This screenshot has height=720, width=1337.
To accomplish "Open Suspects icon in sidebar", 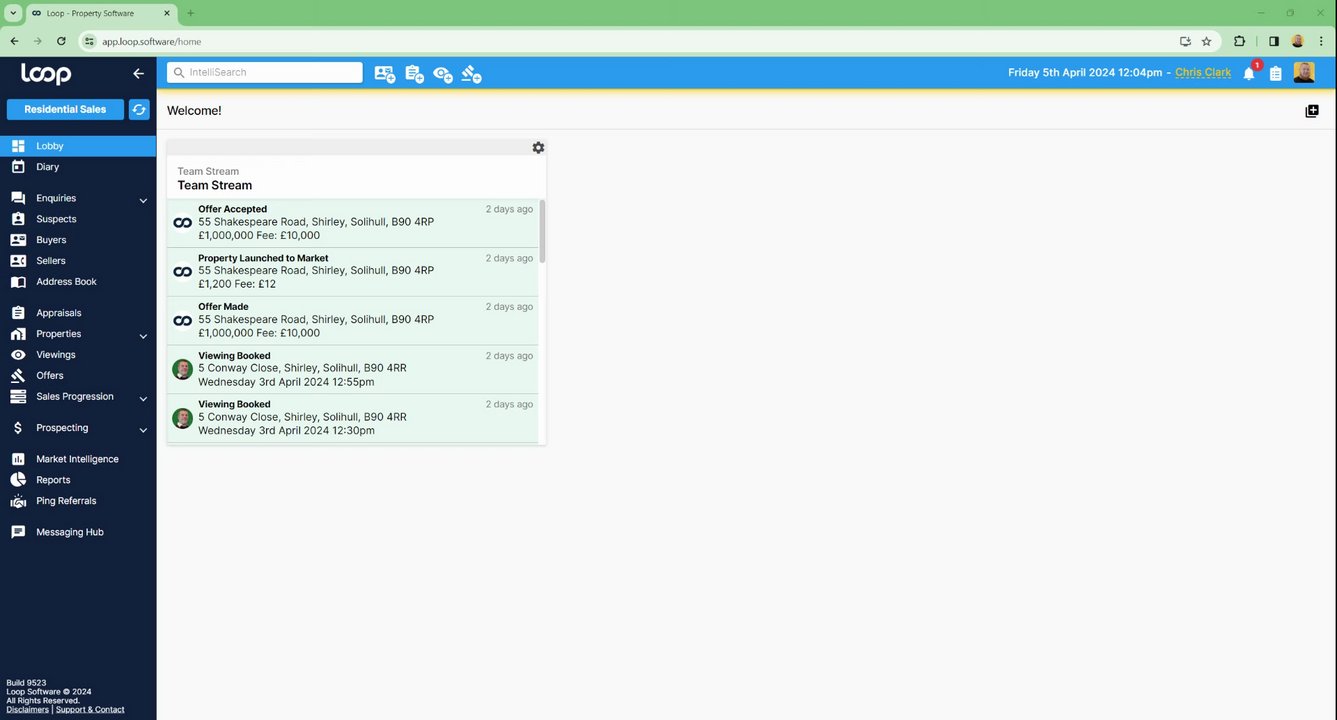I will click(18, 219).
